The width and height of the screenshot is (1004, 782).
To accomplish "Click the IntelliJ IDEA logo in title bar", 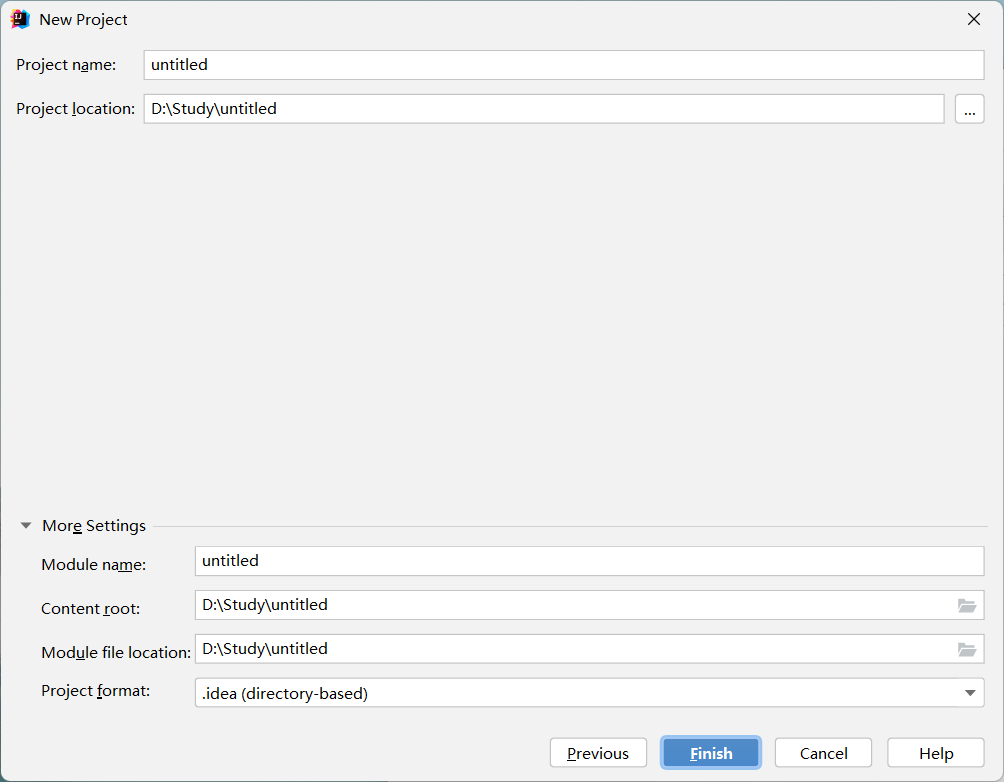I will 20,19.
